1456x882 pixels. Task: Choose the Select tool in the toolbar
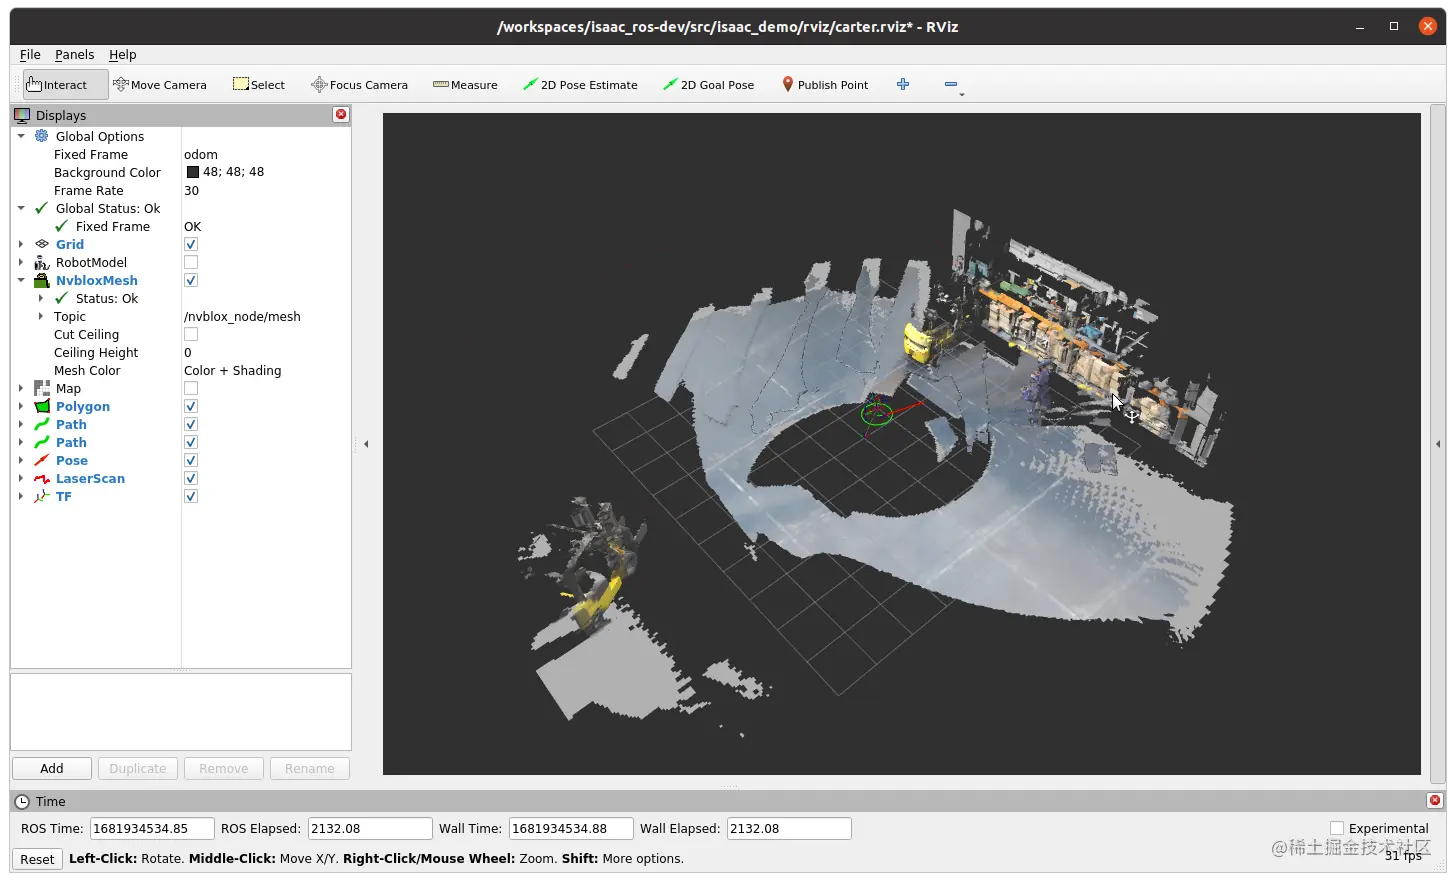pos(258,84)
